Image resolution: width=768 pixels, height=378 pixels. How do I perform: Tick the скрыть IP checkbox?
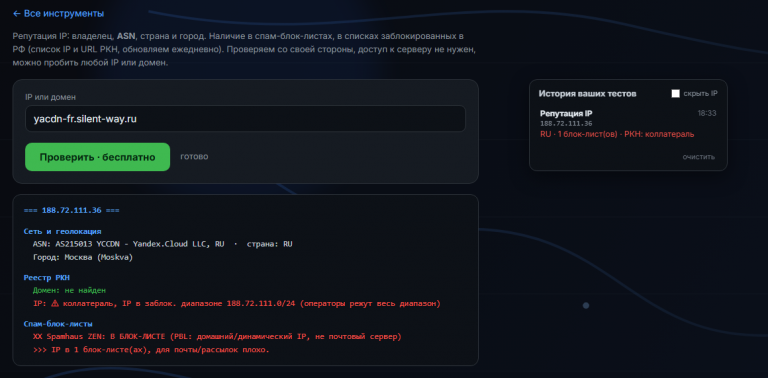click(675, 94)
